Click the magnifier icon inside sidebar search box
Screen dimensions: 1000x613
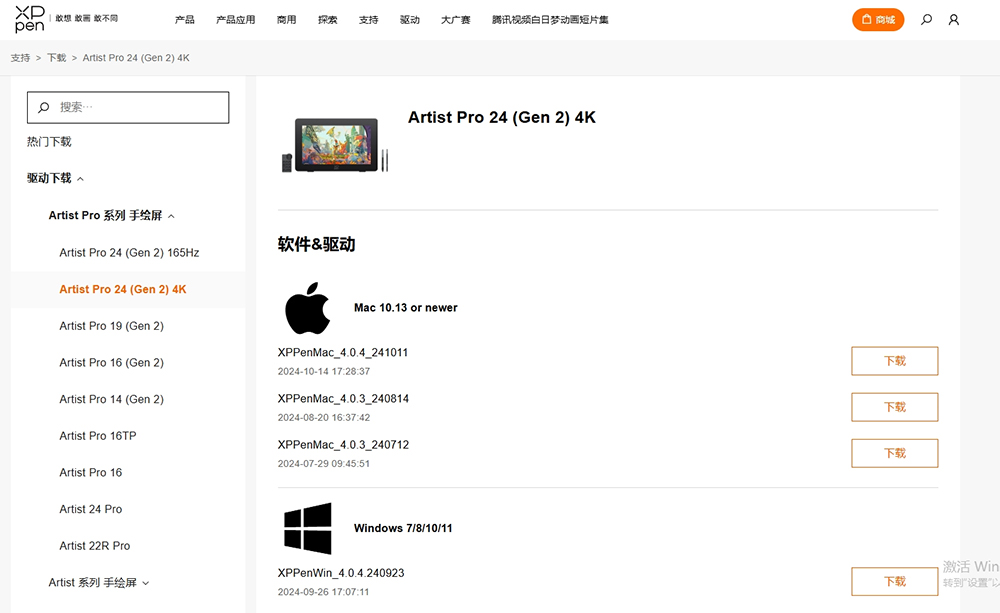43,107
